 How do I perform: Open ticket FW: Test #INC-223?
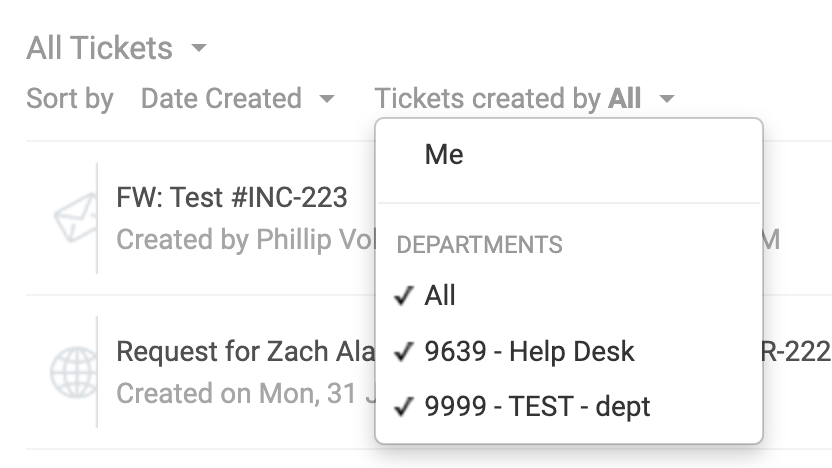click(x=232, y=197)
